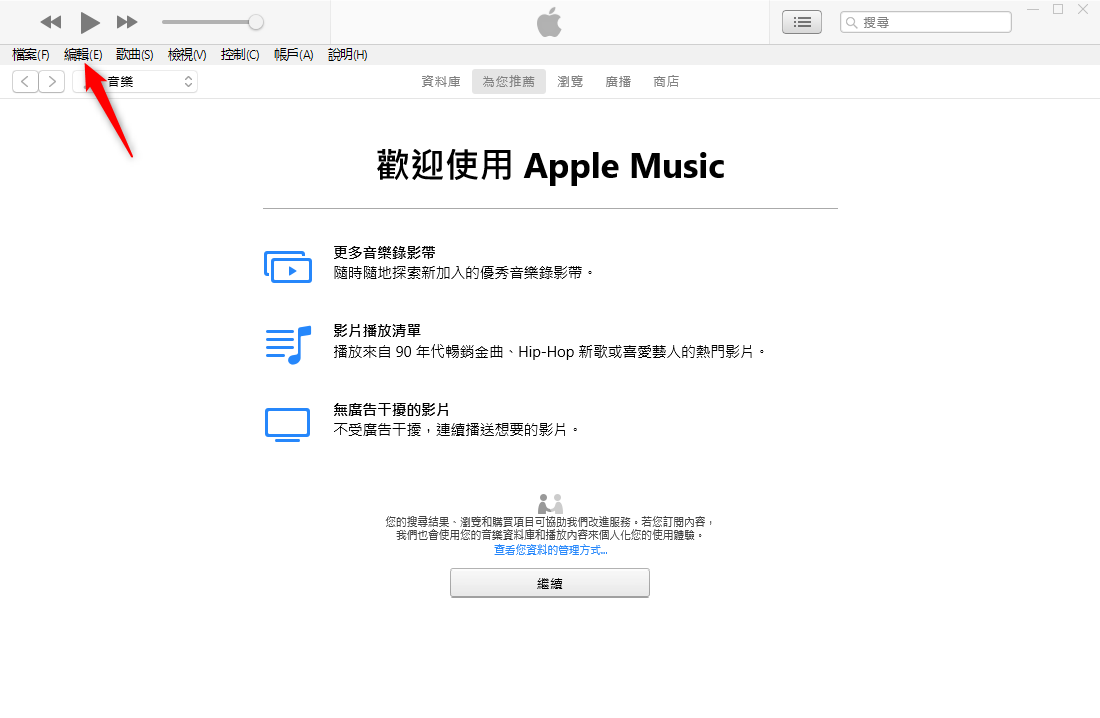The image size is (1100, 718).
Task: Open the Up Next list view icon
Action: tap(802, 22)
